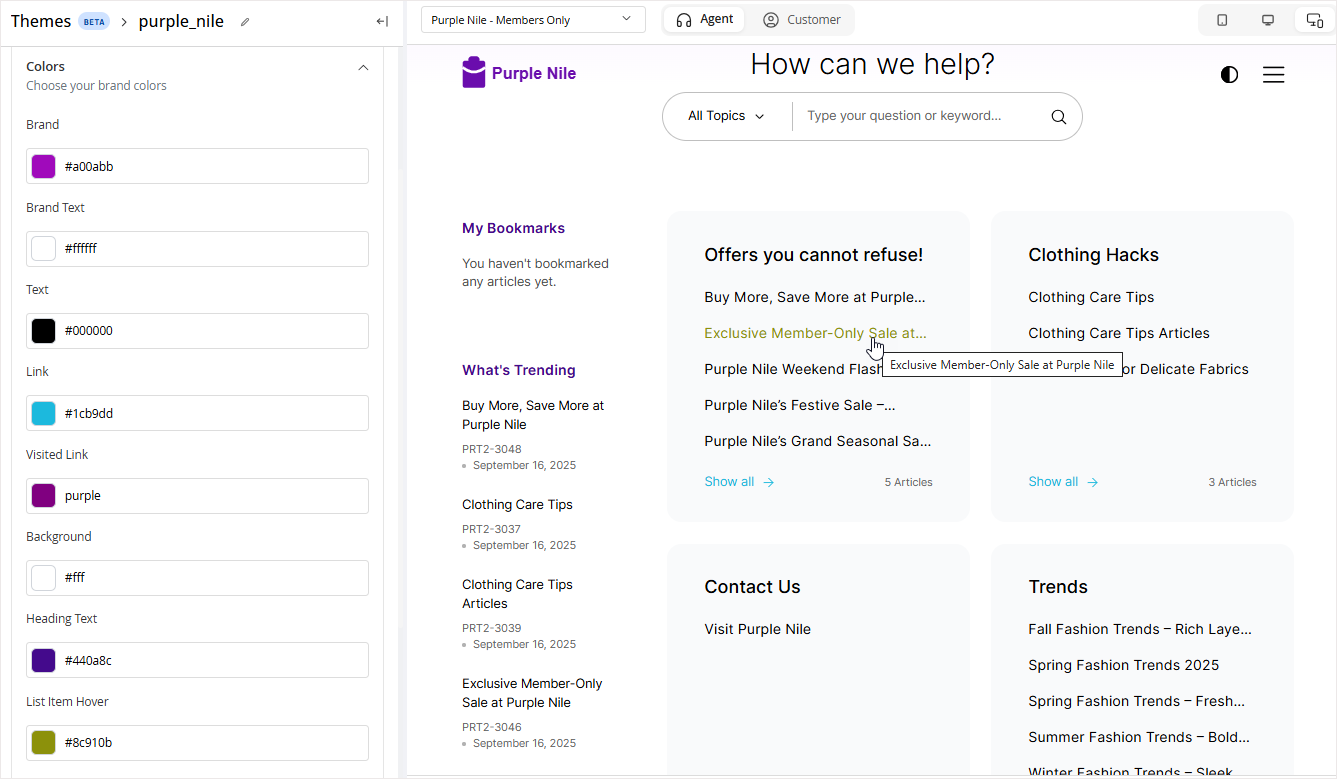Collapse the Colors section
Image resolution: width=1337 pixels, height=779 pixels.
tap(363, 67)
